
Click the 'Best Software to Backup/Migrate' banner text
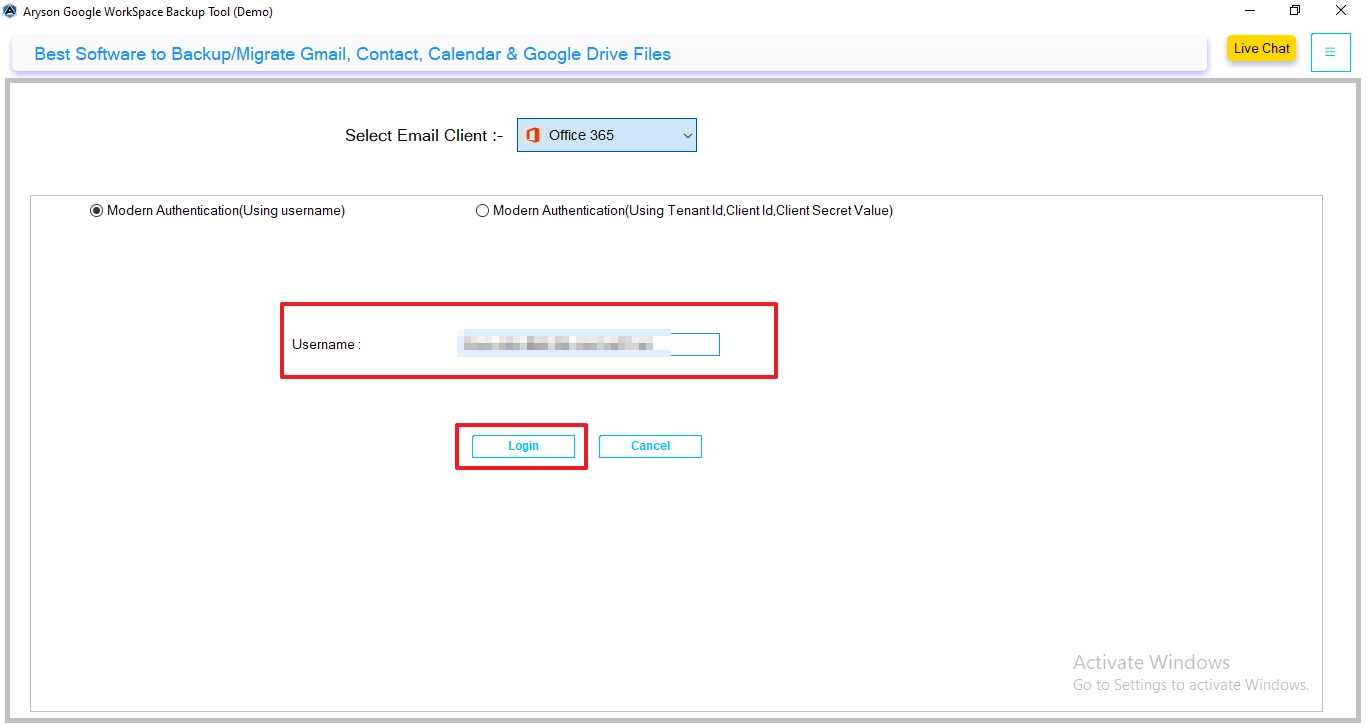point(353,54)
